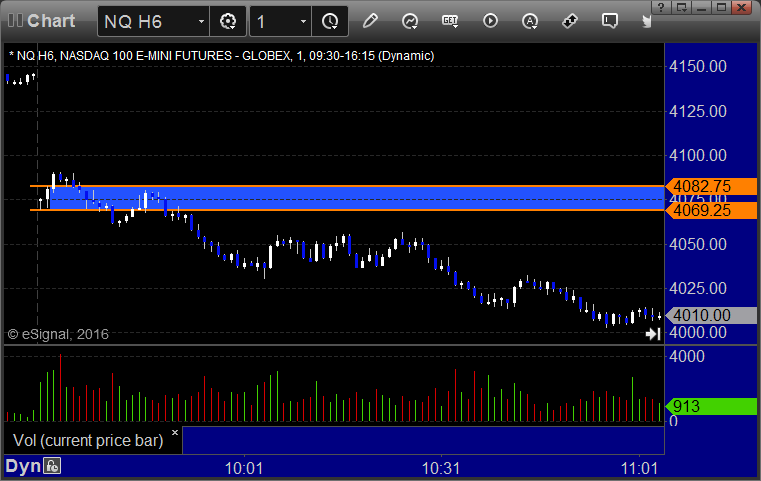The image size is (761, 481).
Task: Click the 4010.00 current price label
Action: pyautogui.click(x=711, y=315)
